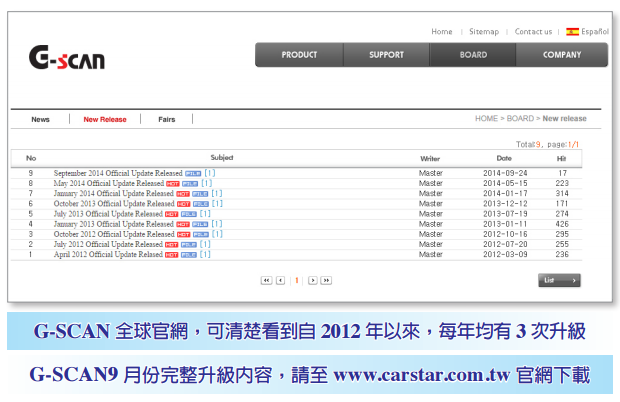Click the Writer column header
The width and height of the screenshot is (620, 402).
430,159
